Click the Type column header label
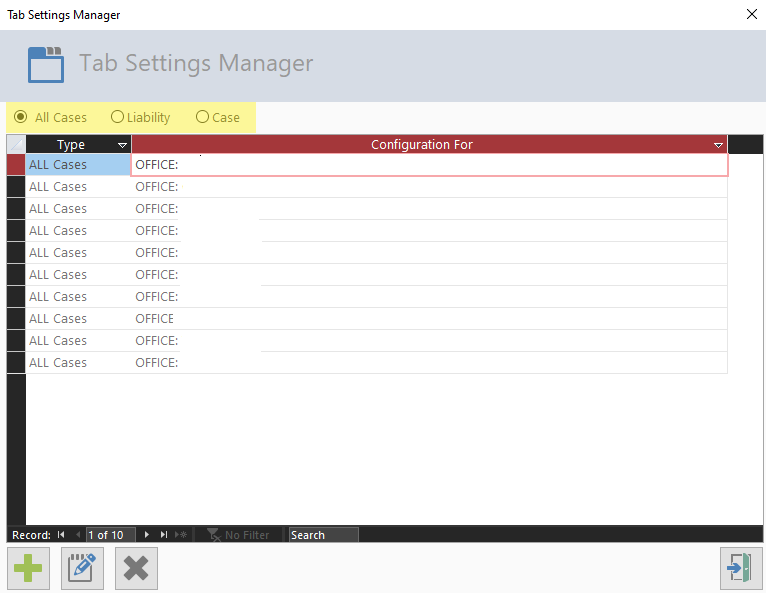The width and height of the screenshot is (766, 593). tap(71, 145)
